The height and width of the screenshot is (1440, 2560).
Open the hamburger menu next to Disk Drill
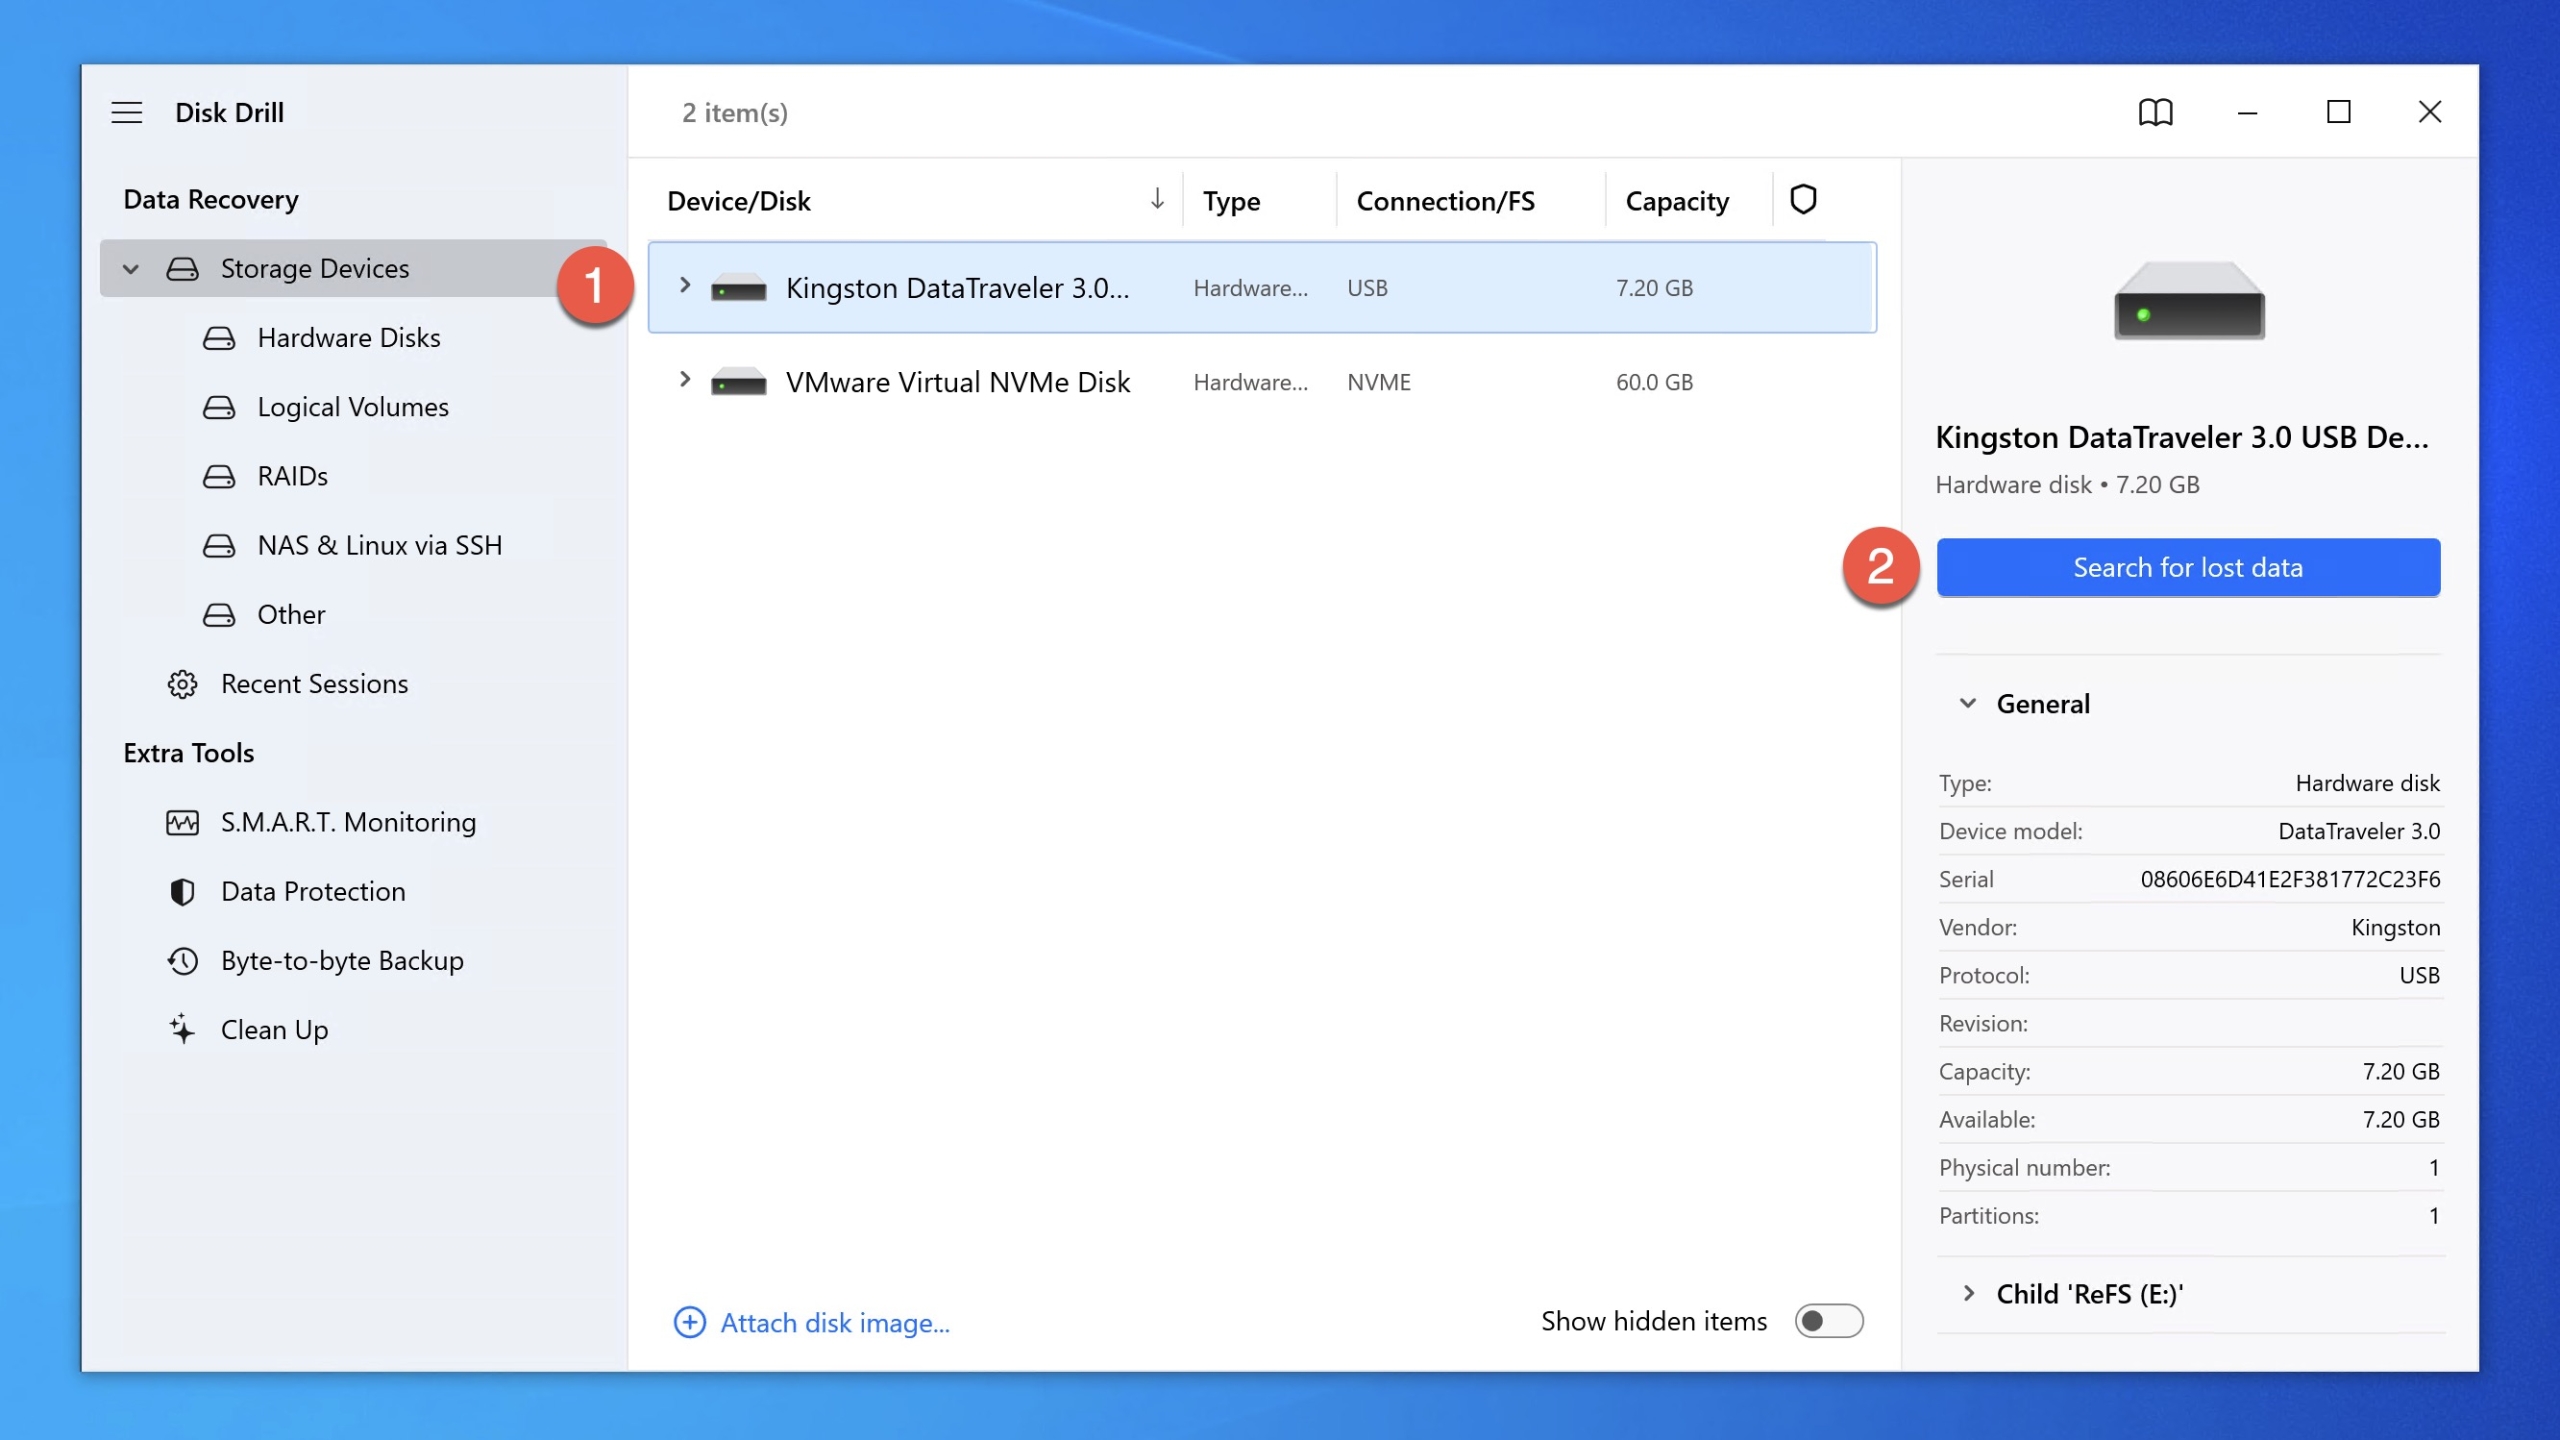pos(127,112)
